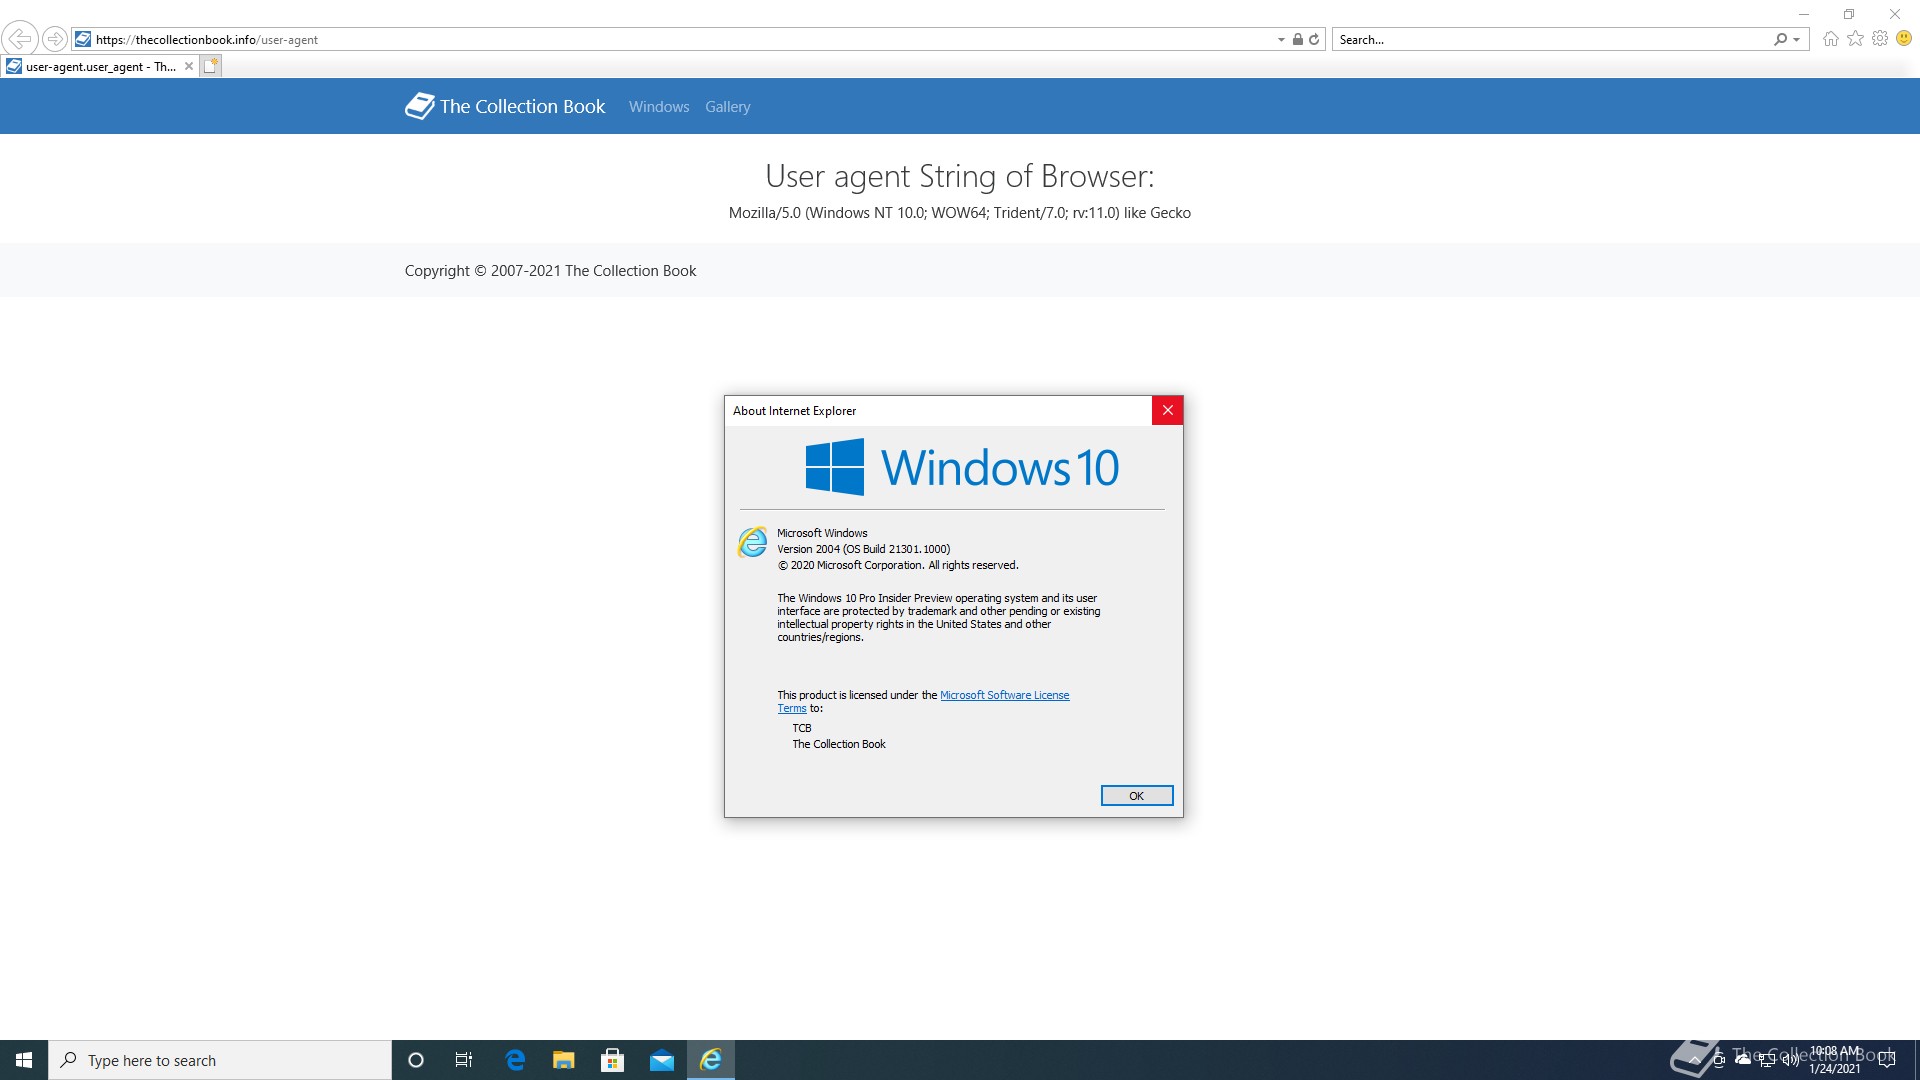1920x1080 pixels.
Task: Click The Collection Book logo icon
Action: coord(419,106)
